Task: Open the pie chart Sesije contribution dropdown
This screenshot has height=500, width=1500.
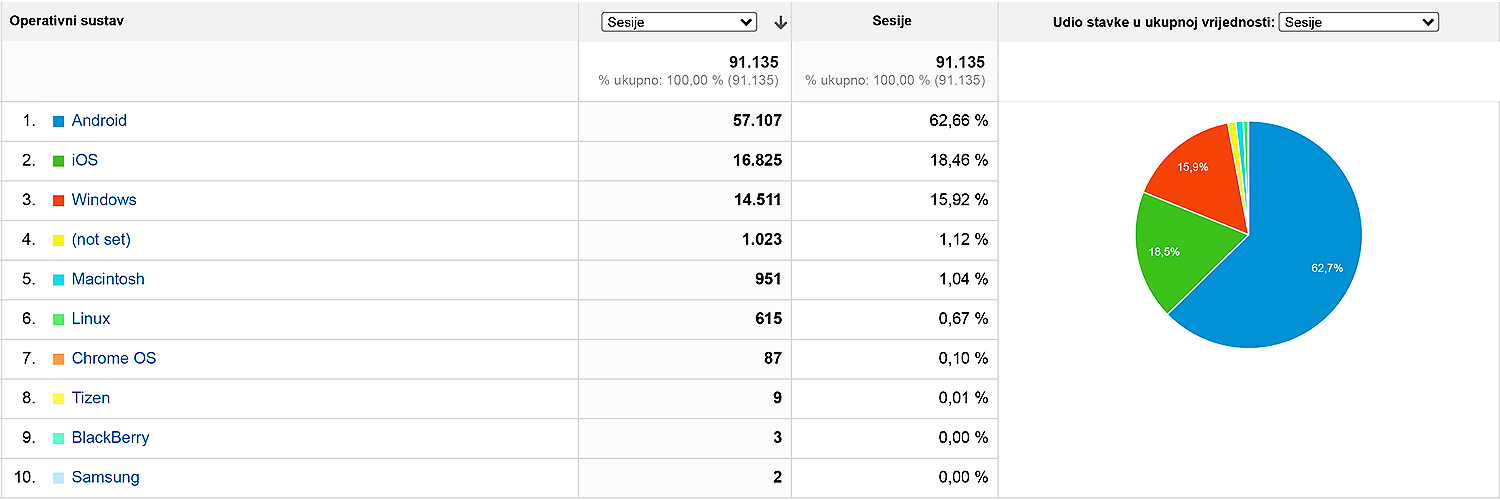Action: tap(1358, 22)
